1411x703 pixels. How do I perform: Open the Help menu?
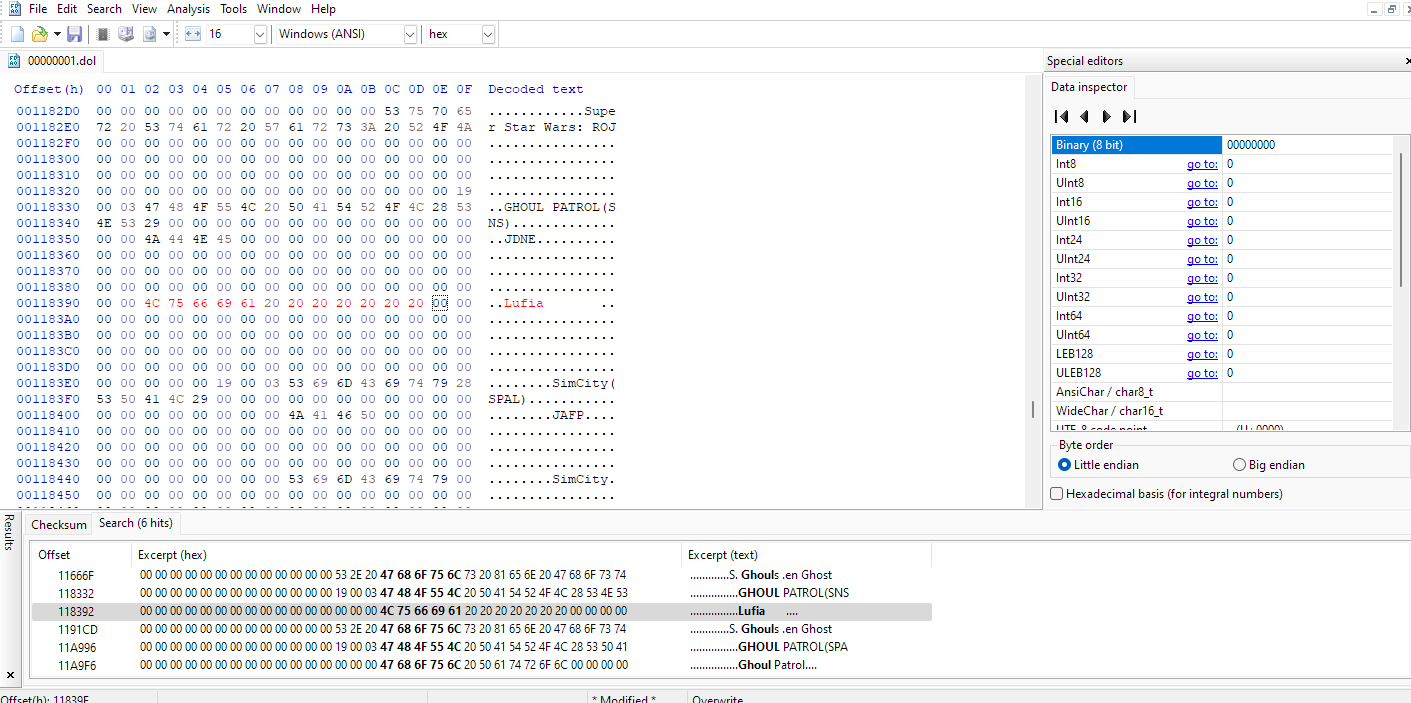323,8
